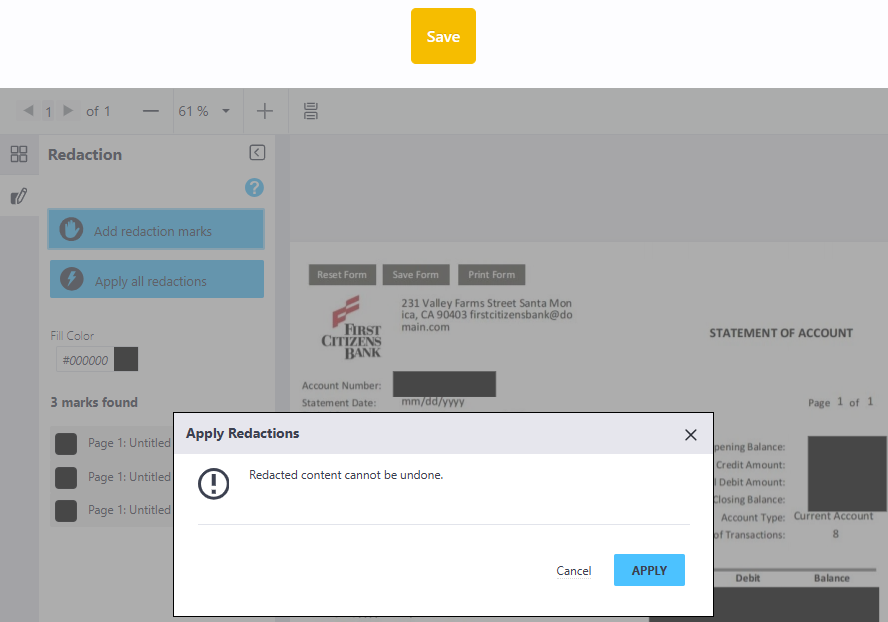Cancel the Apply Redactions dialog

tap(573, 570)
